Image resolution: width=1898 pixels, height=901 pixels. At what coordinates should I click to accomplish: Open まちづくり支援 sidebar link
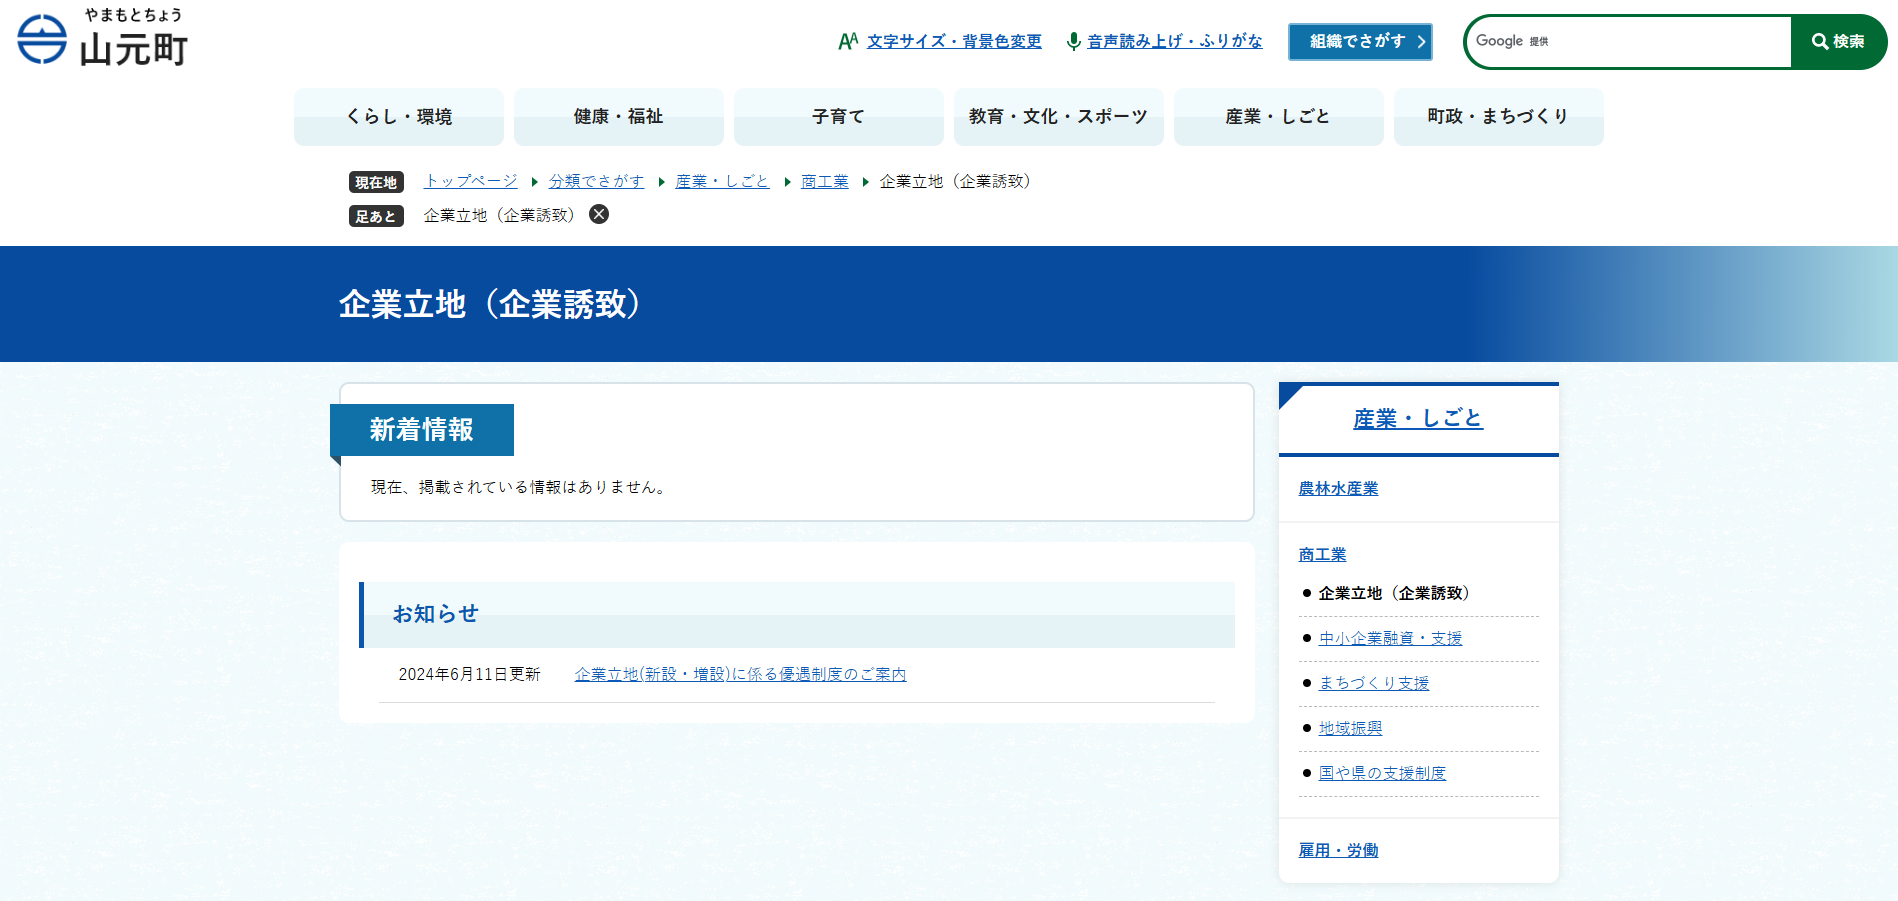pyautogui.click(x=1374, y=683)
